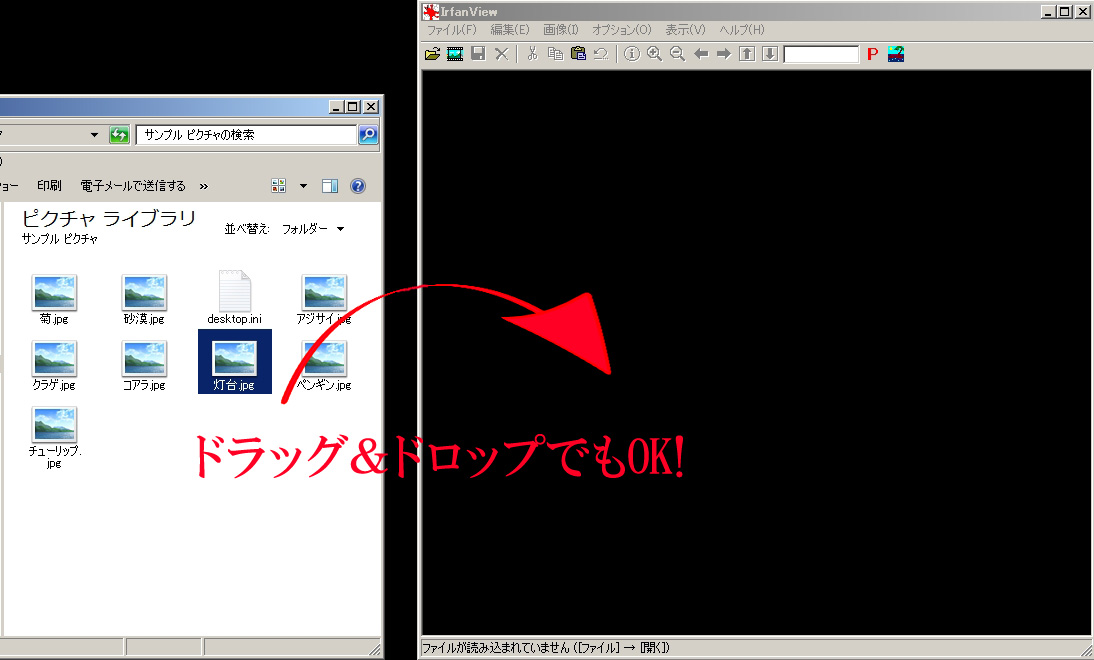This screenshot has height=660, width=1094.
Task: Click 電子メールで送信する in Explorer toolbar
Action: coord(133,186)
